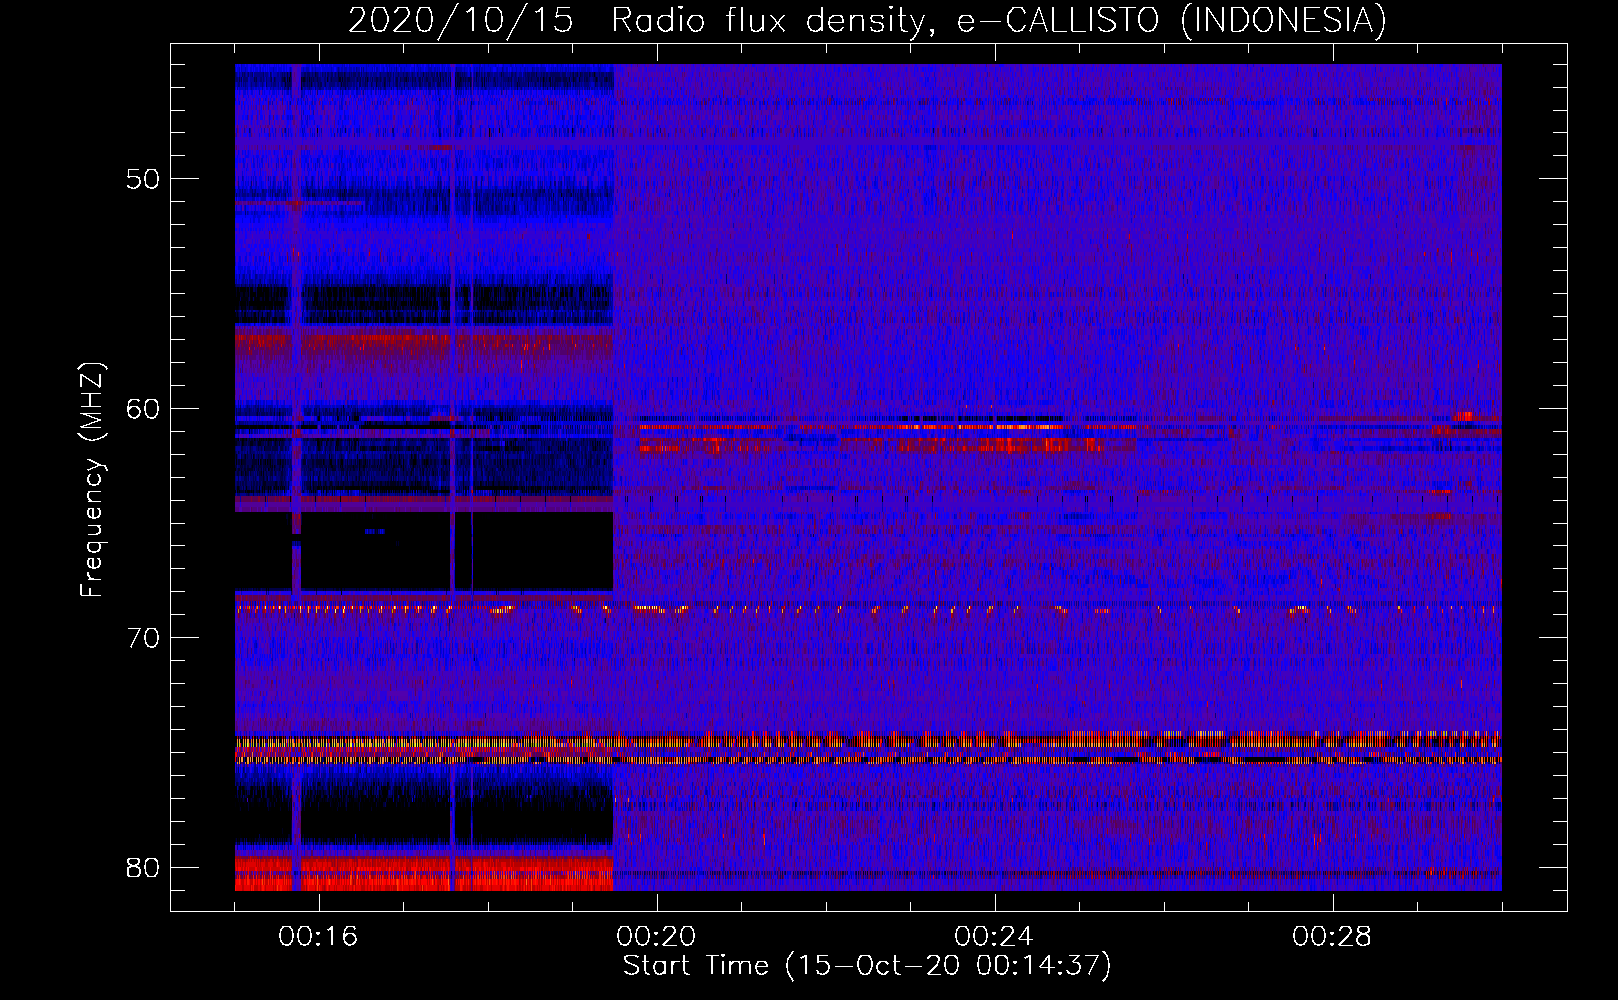Click the 00:16 time tick label
The image size is (1618, 1000).
pos(318,936)
